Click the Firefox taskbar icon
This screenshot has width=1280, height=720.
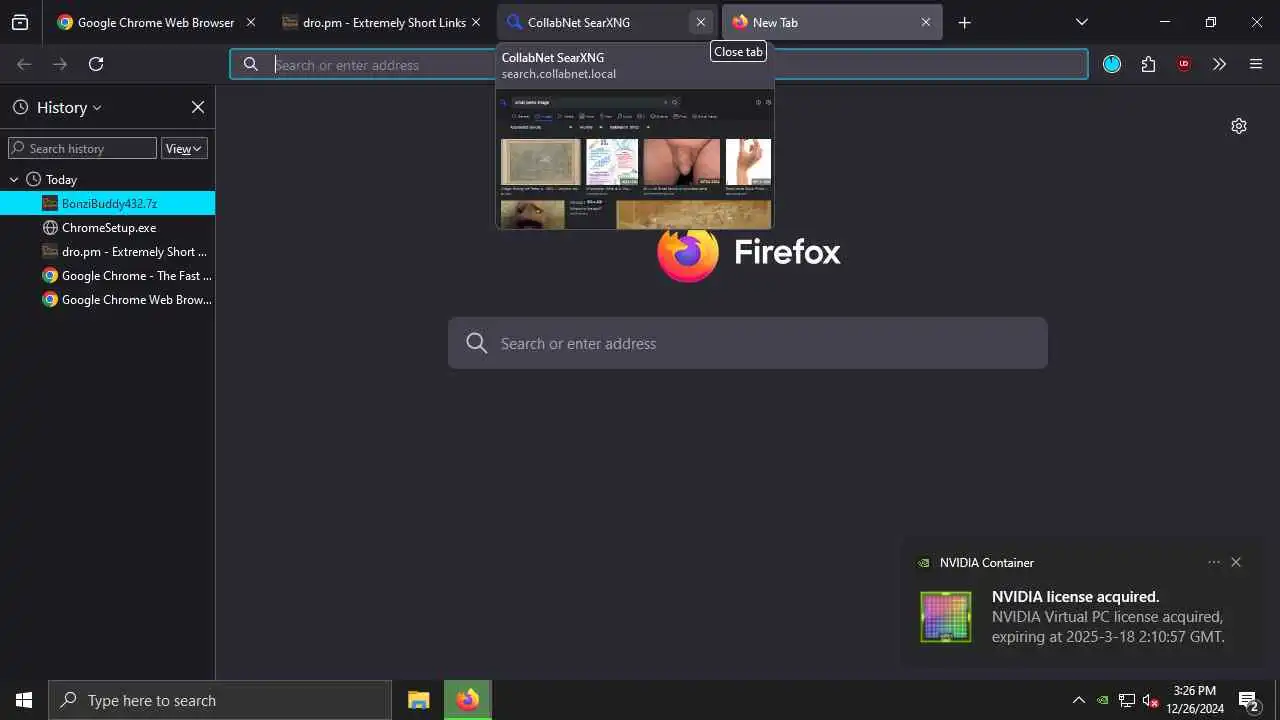(x=467, y=700)
